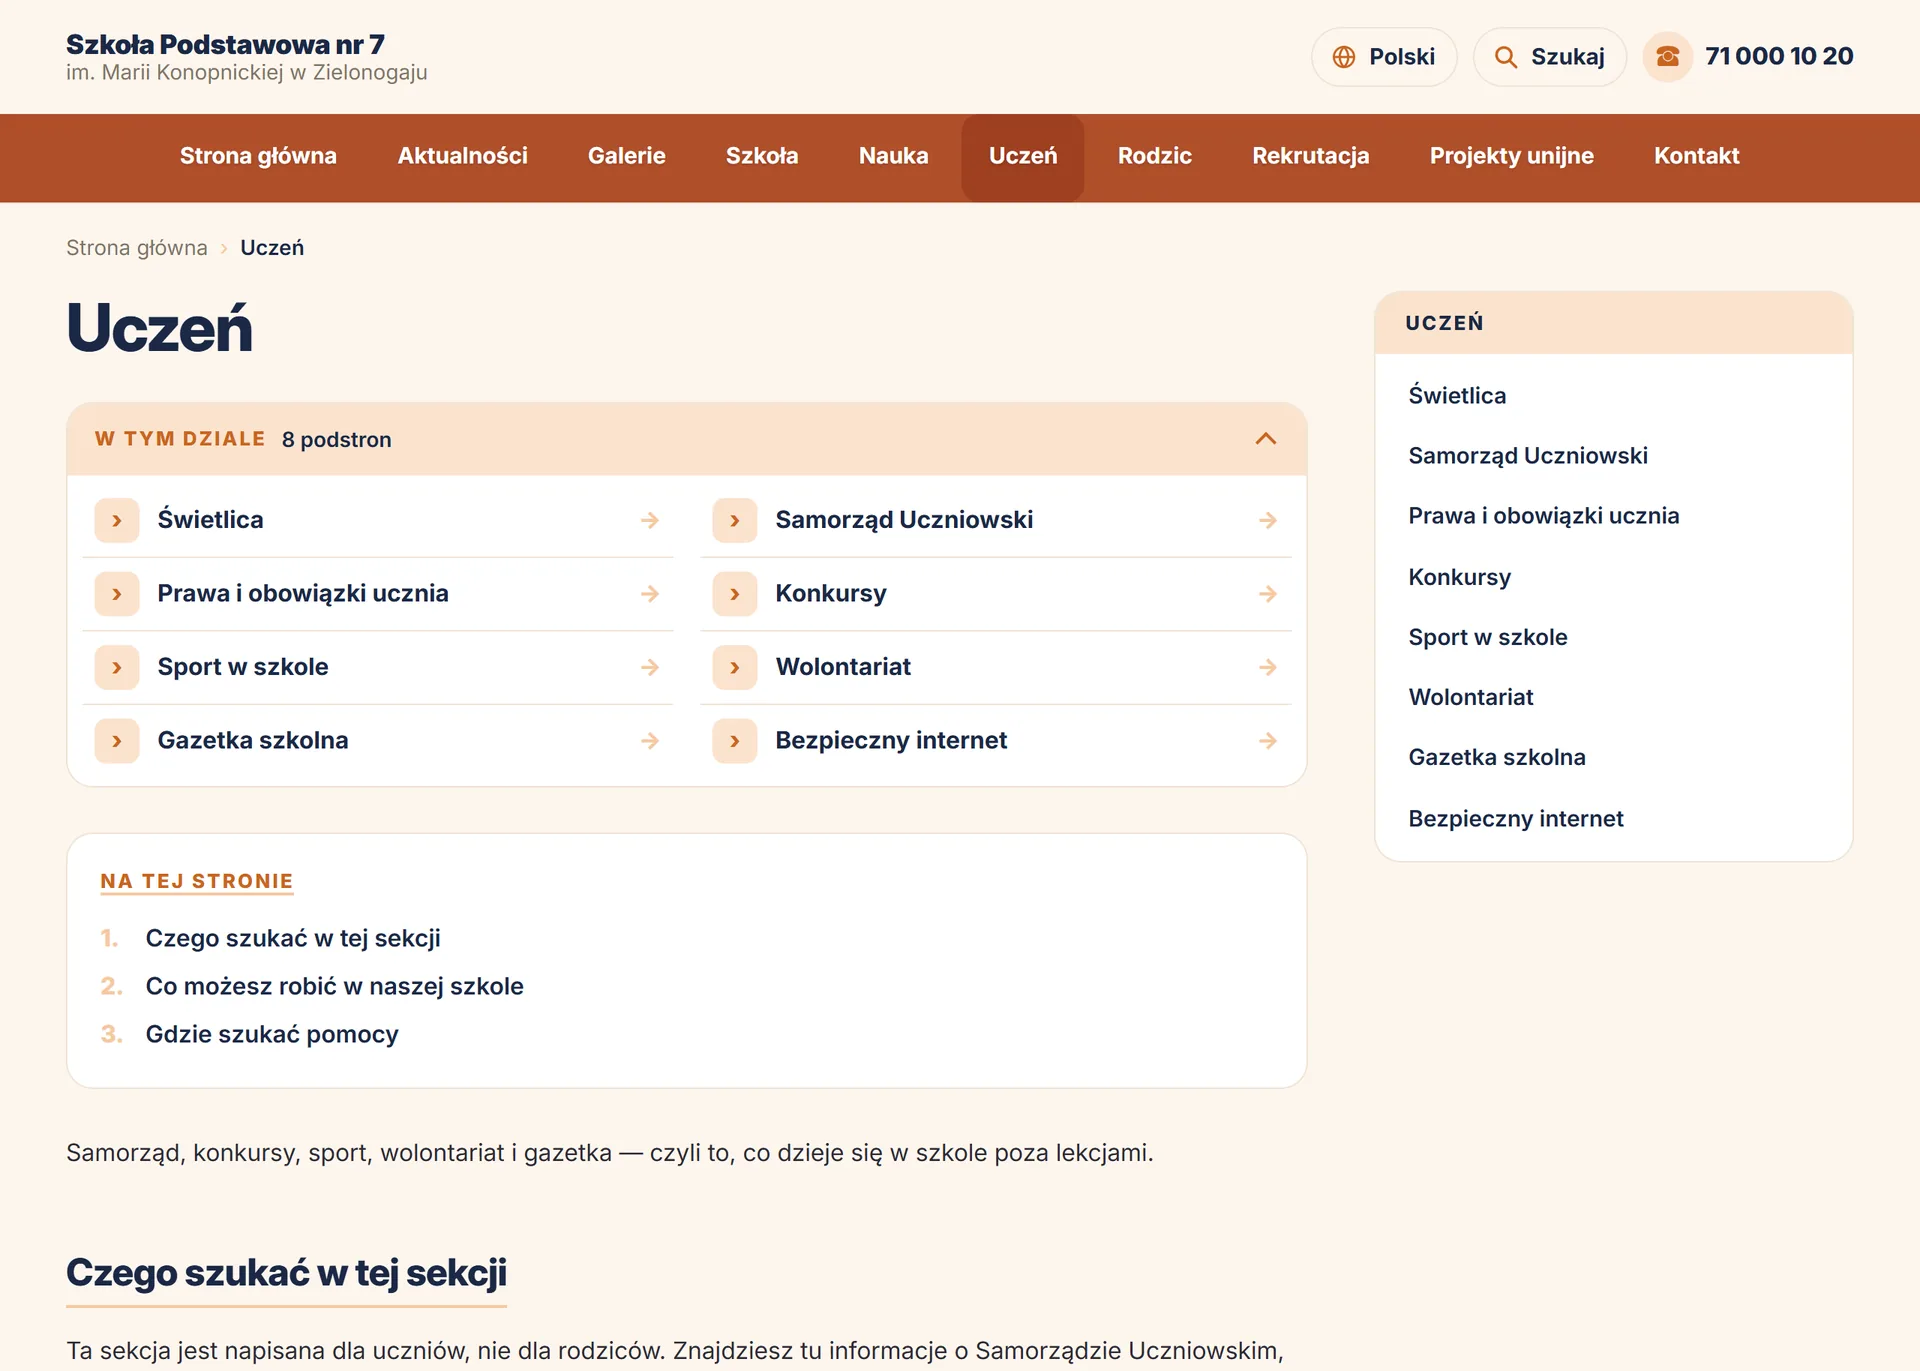Jump to Co możesz robić w naszej szkole
The height and width of the screenshot is (1371, 1920).
pyautogui.click(x=335, y=986)
